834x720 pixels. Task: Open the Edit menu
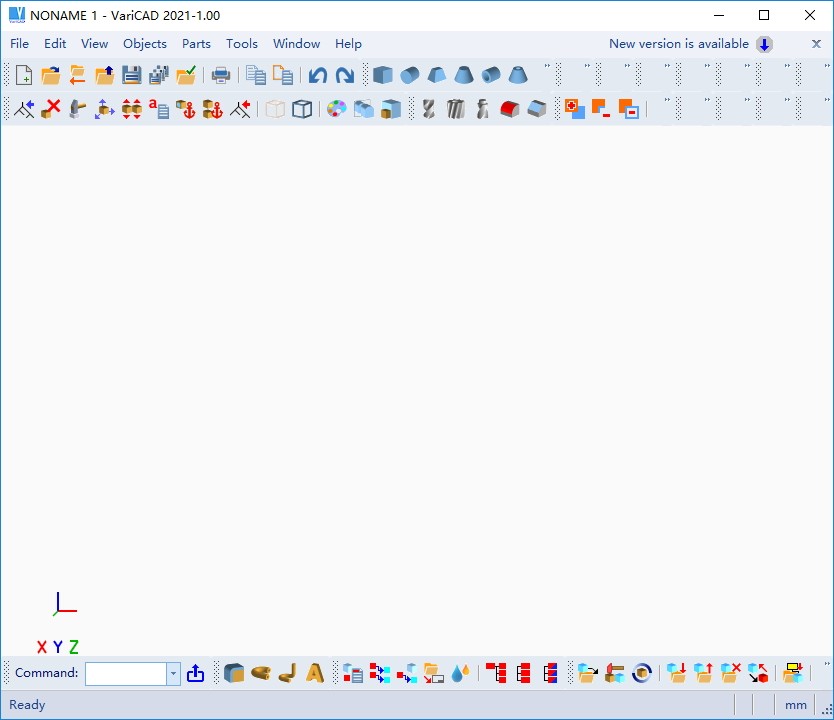(x=55, y=44)
